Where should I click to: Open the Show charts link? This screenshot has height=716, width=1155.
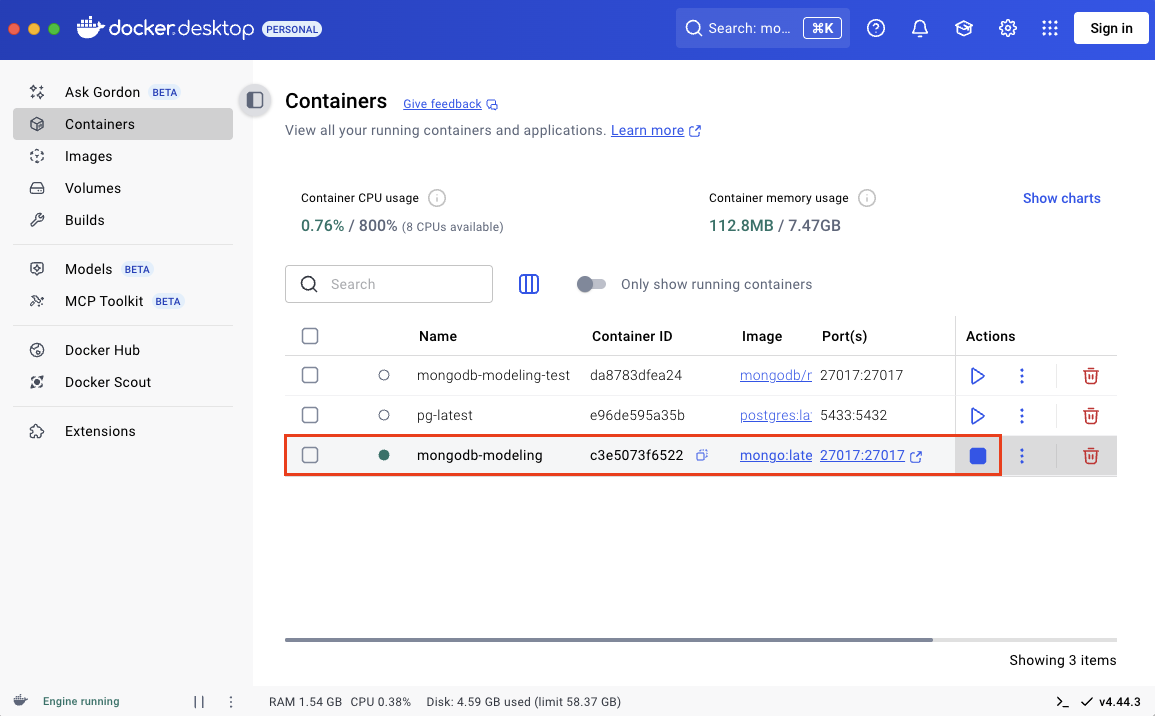click(x=1061, y=198)
